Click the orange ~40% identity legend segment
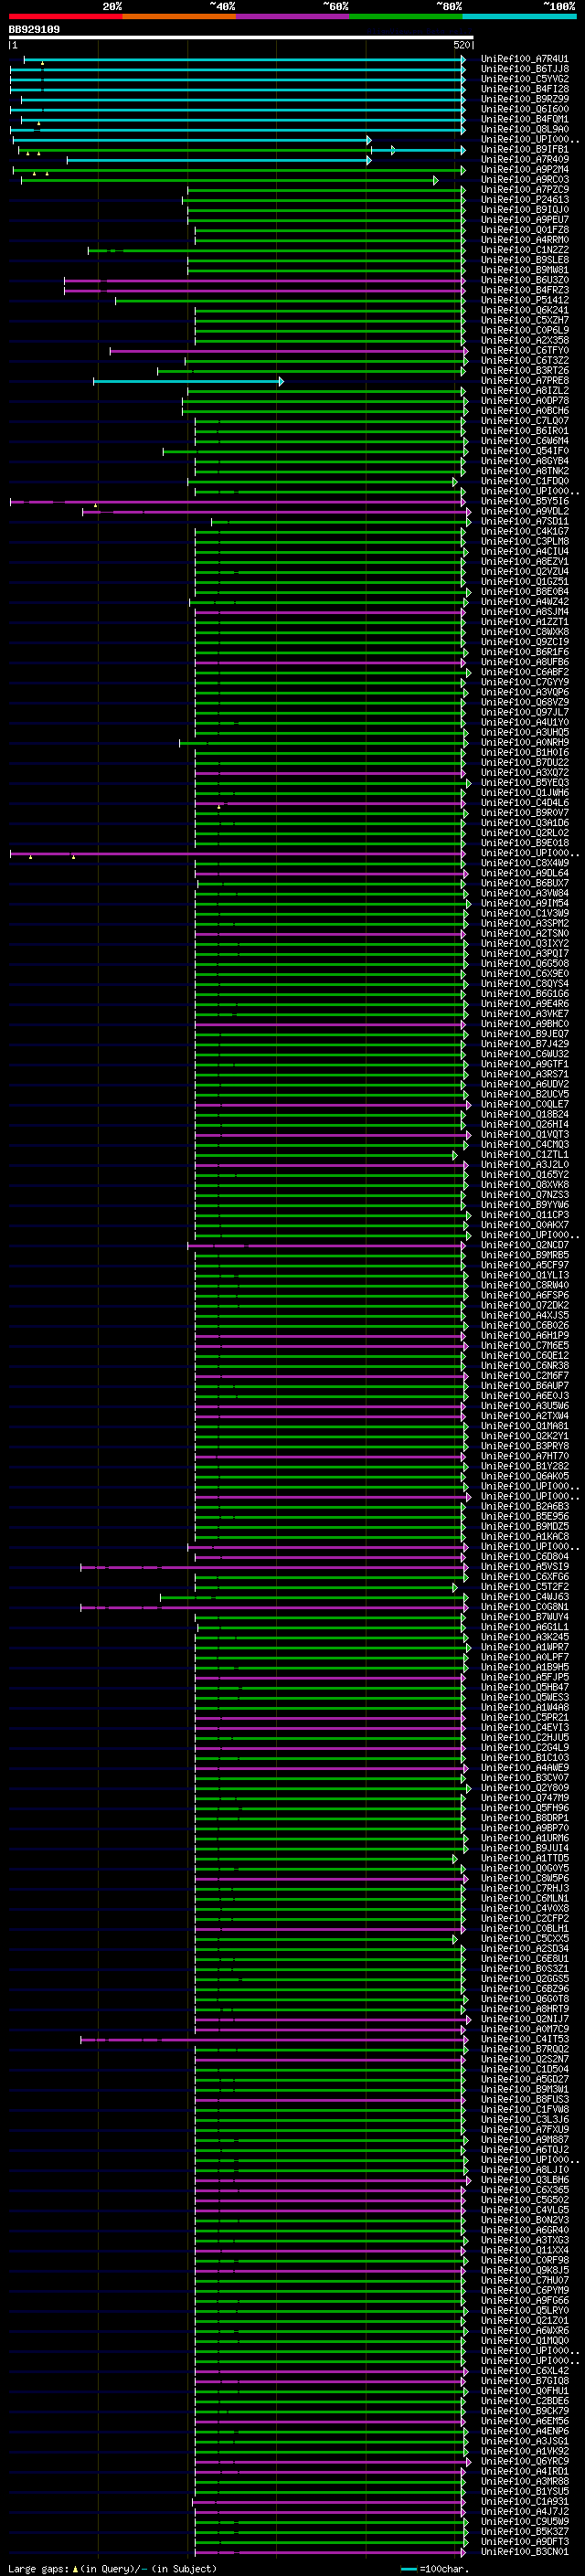The width and height of the screenshot is (585, 2576). coord(179,16)
